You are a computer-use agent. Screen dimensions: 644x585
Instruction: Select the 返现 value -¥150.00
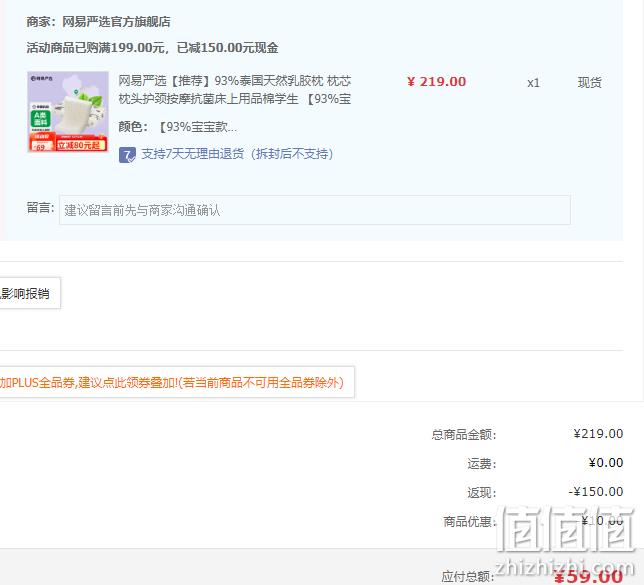596,492
